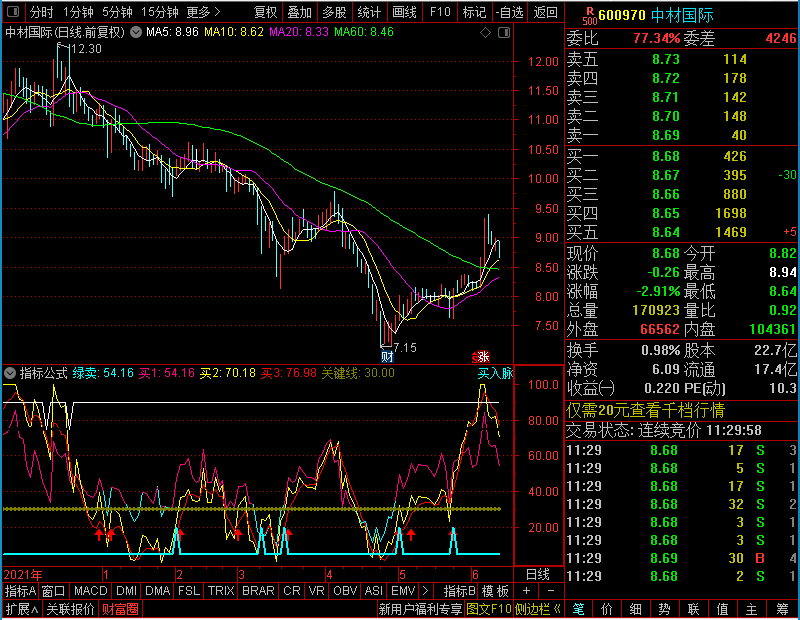Select the 1分钟 period

[x=78, y=12]
